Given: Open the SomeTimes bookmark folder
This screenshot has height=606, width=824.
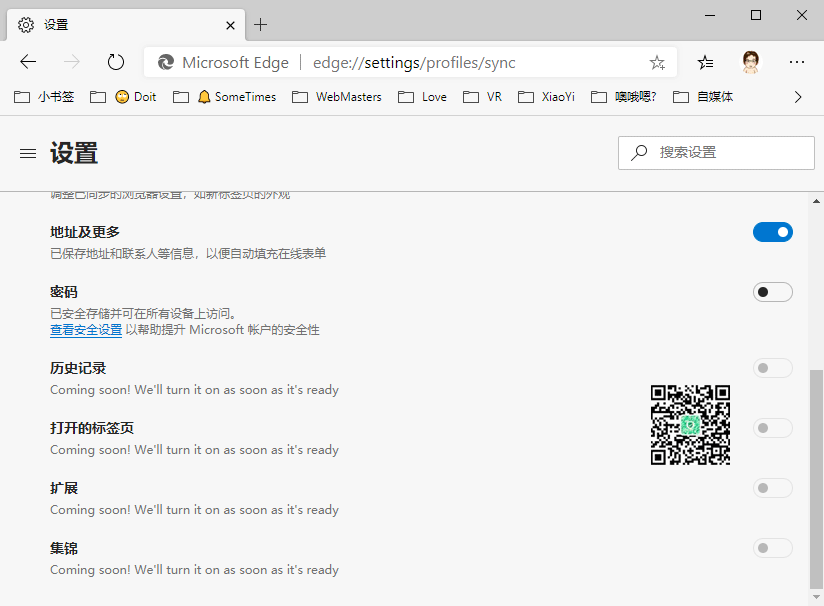Looking at the screenshot, I should tap(234, 97).
